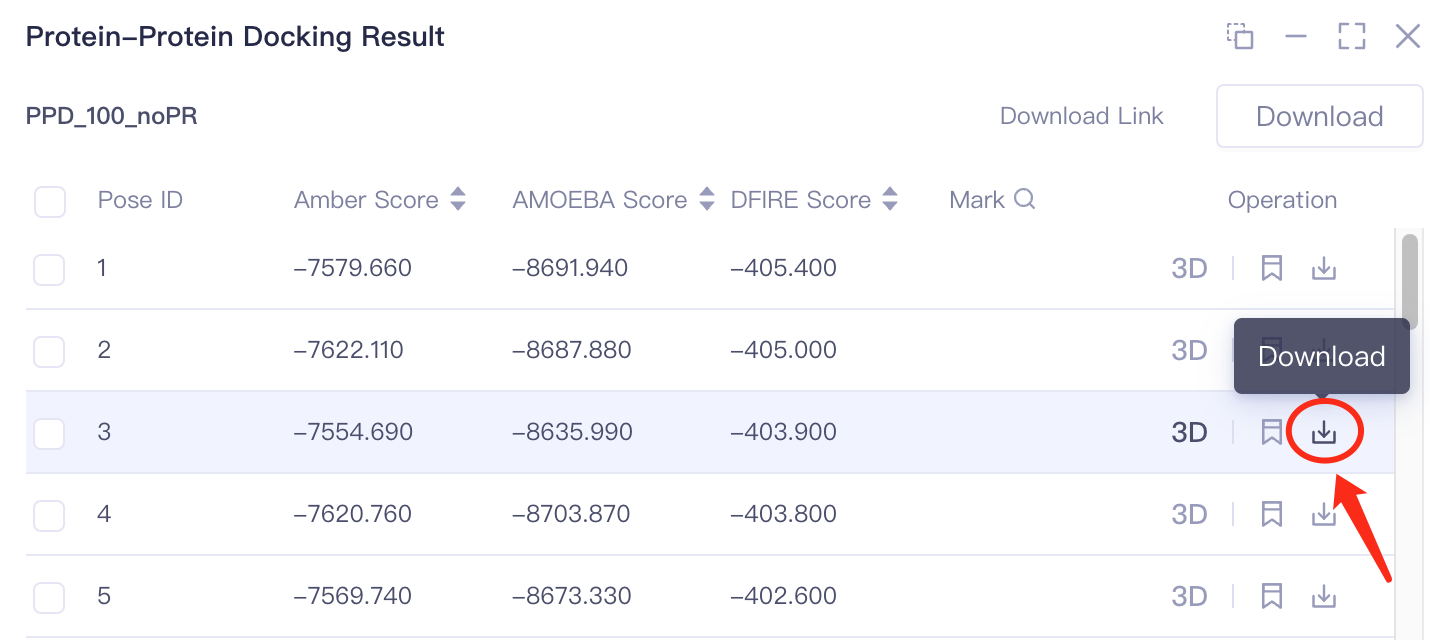The height and width of the screenshot is (640, 1430).
Task: Check the pose 3 row checkbox
Action: pos(50,433)
